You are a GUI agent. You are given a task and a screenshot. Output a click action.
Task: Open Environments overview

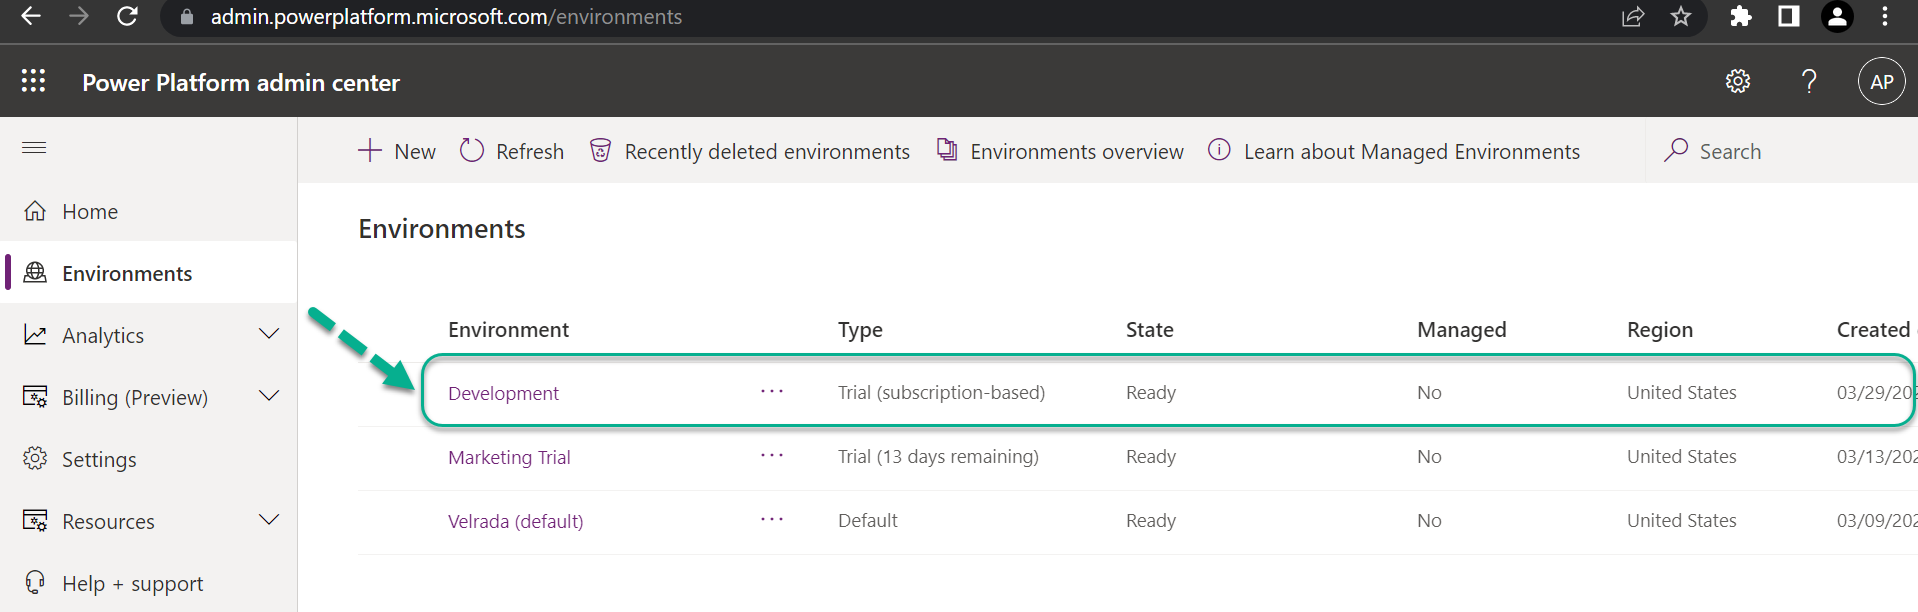1060,151
